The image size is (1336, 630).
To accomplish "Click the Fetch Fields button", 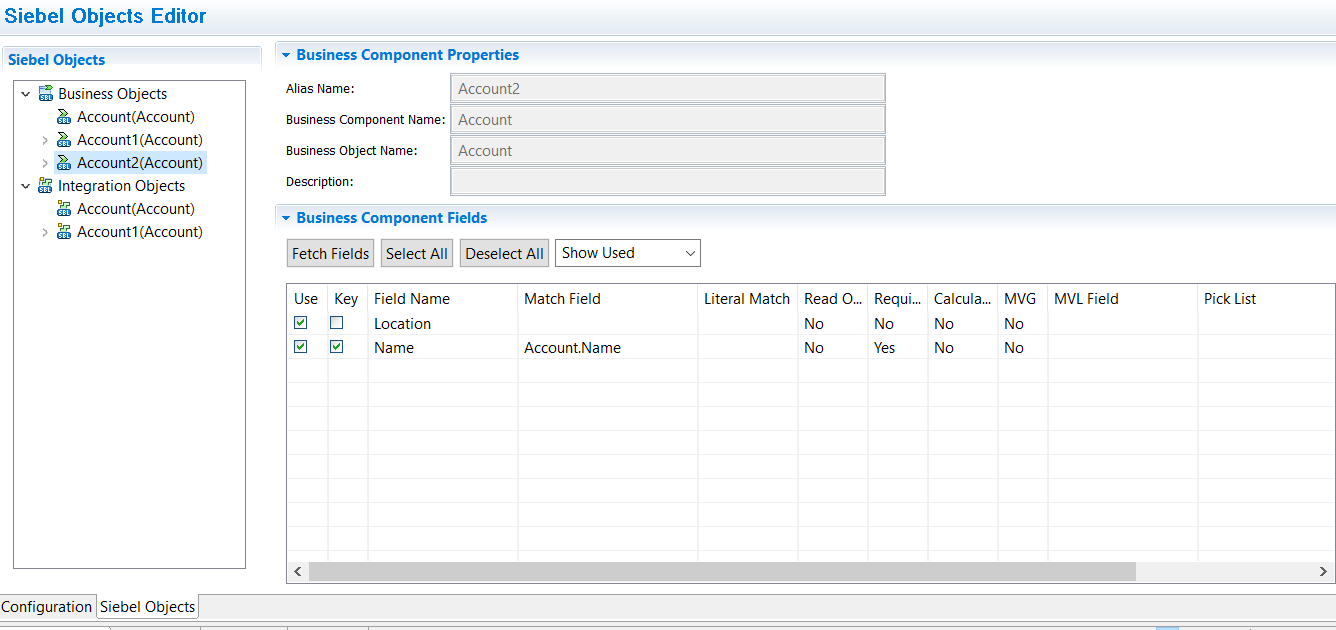I will pyautogui.click(x=331, y=254).
